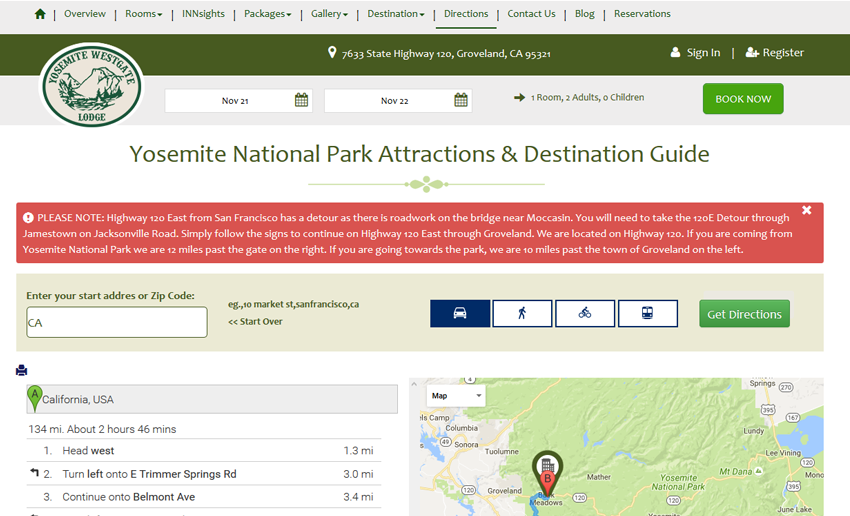Open the INNsights menu item
850x516 pixels.
click(203, 14)
